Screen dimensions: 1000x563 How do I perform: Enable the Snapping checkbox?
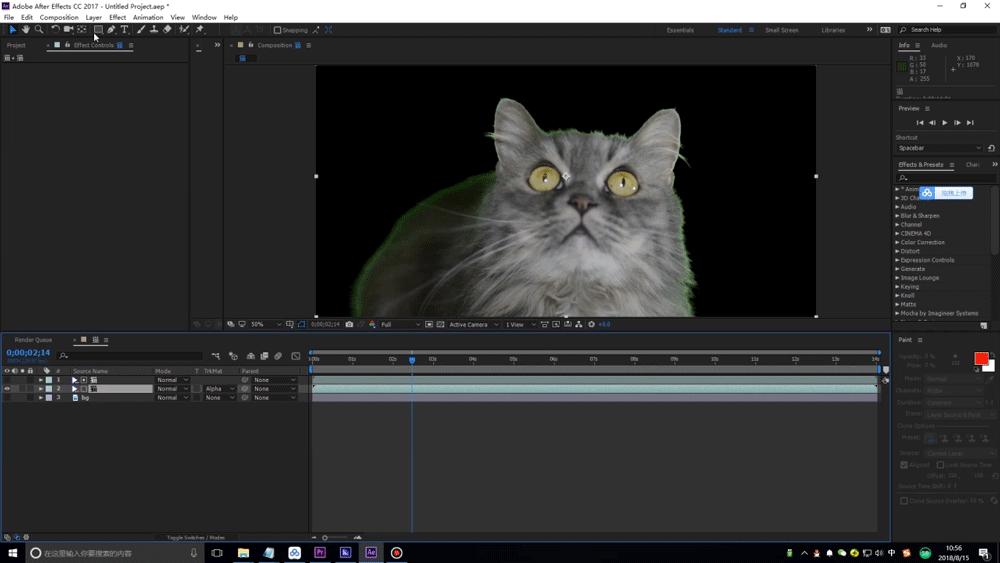[278, 30]
